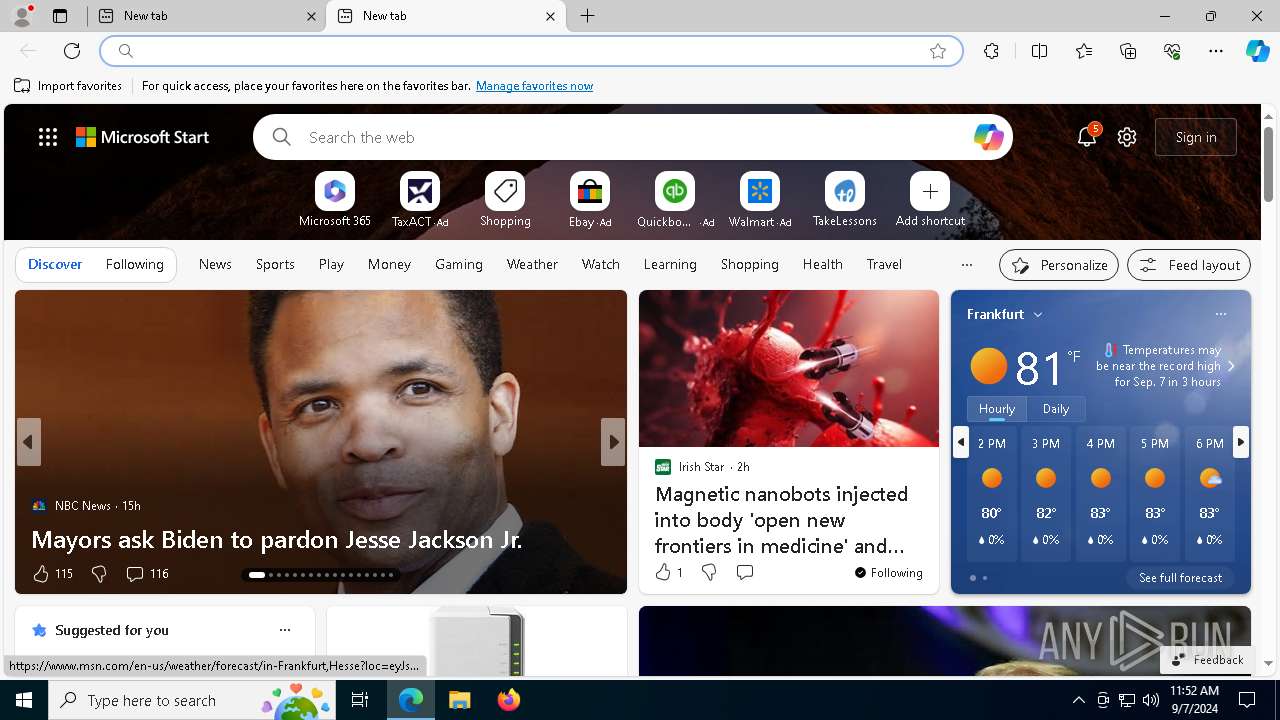Dislike the magnetic nanobots article
The image size is (1280, 720).
[x=709, y=572]
